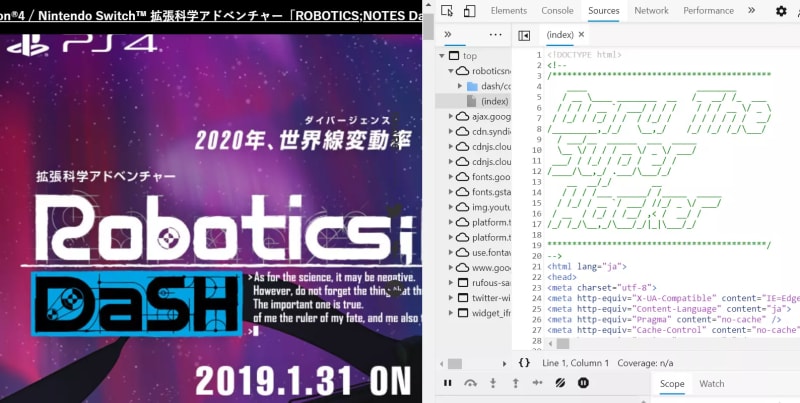Image resolution: width=800 pixels, height=403 pixels.
Task: Select the img.youtu domain entry
Action: pyautogui.click(x=491, y=207)
